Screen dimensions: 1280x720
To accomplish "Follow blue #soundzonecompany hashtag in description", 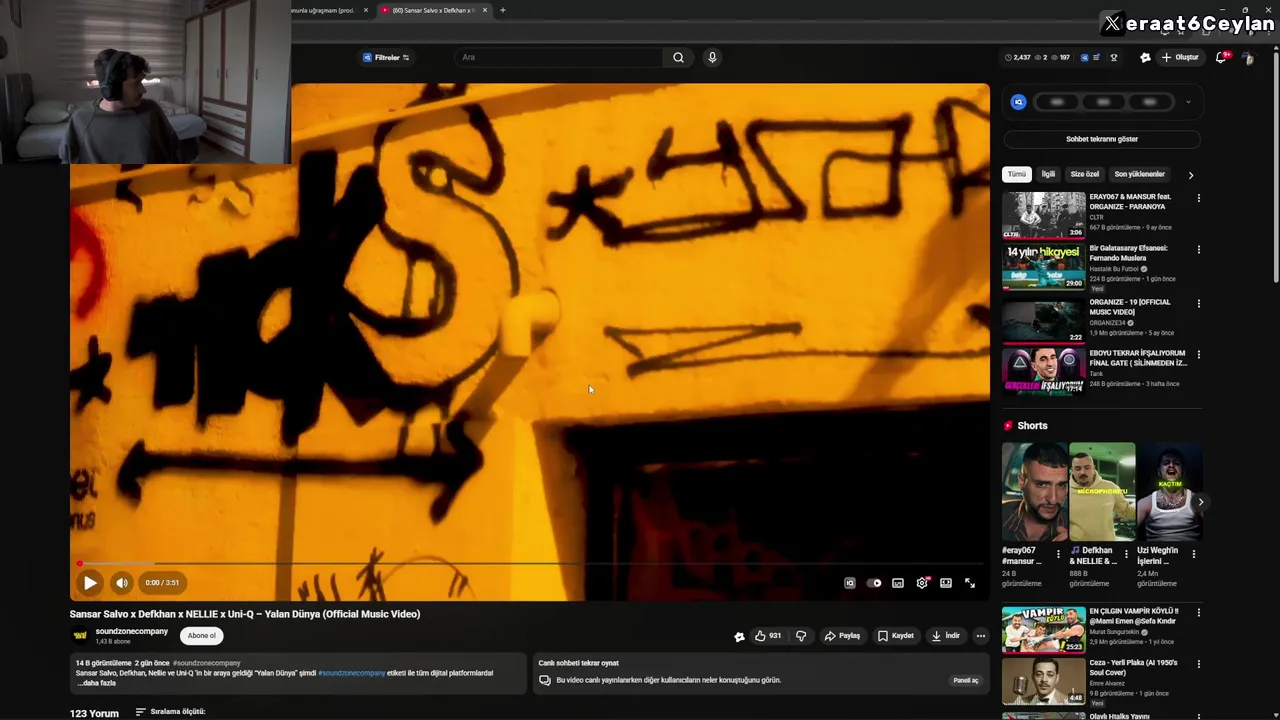I will [351, 673].
